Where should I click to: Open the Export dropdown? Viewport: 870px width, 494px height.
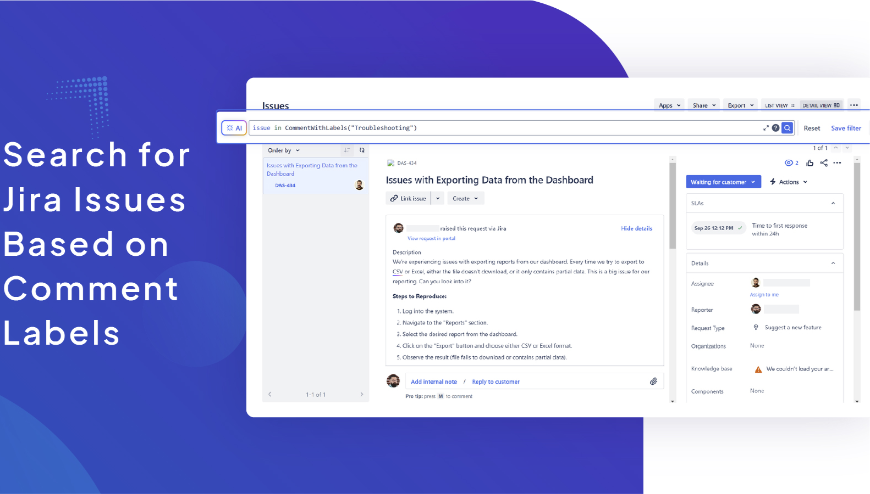tap(741, 105)
